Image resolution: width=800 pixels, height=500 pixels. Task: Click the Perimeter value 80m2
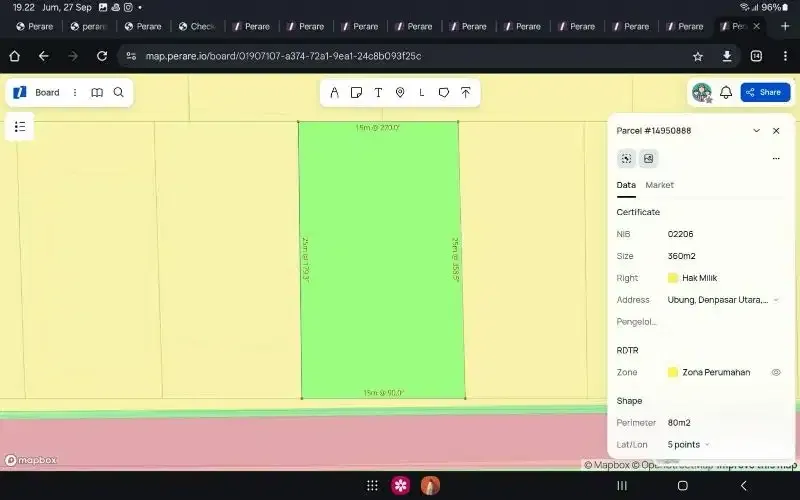[679, 423]
